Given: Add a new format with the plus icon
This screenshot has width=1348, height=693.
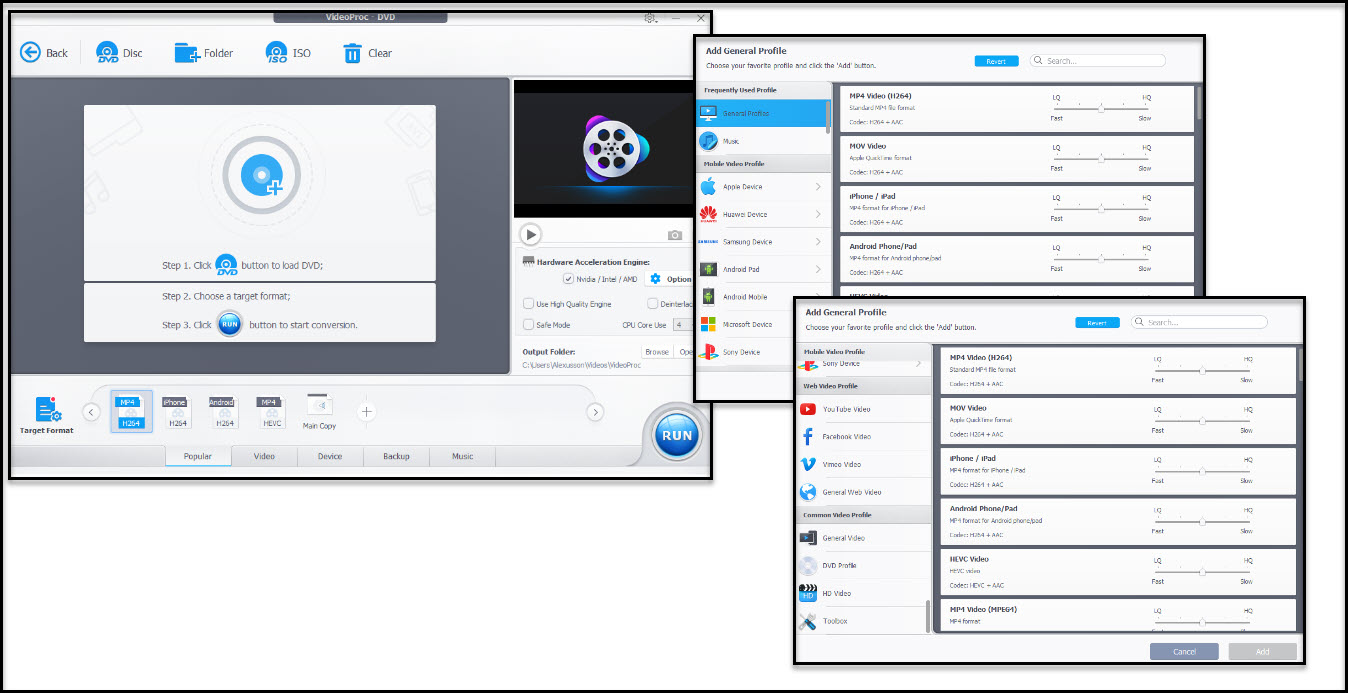Looking at the screenshot, I should click(x=367, y=411).
